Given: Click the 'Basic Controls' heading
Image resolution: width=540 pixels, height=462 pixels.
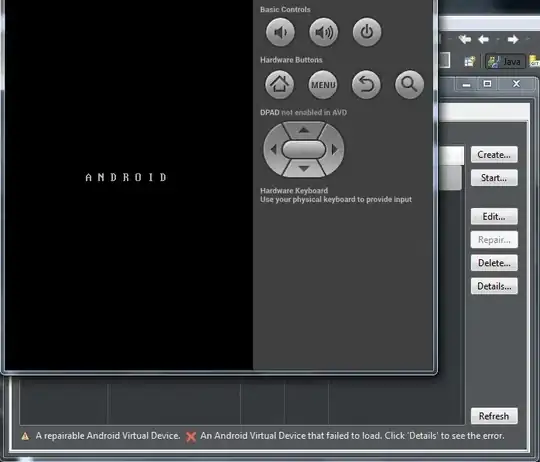Looking at the screenshot, I should point(285,10).
